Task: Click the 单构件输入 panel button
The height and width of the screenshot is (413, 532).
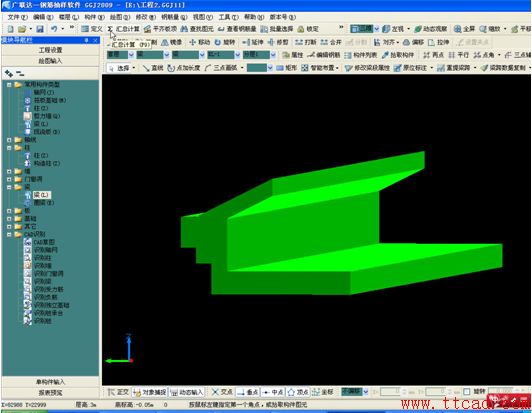Action: click(x=50, y=382)
